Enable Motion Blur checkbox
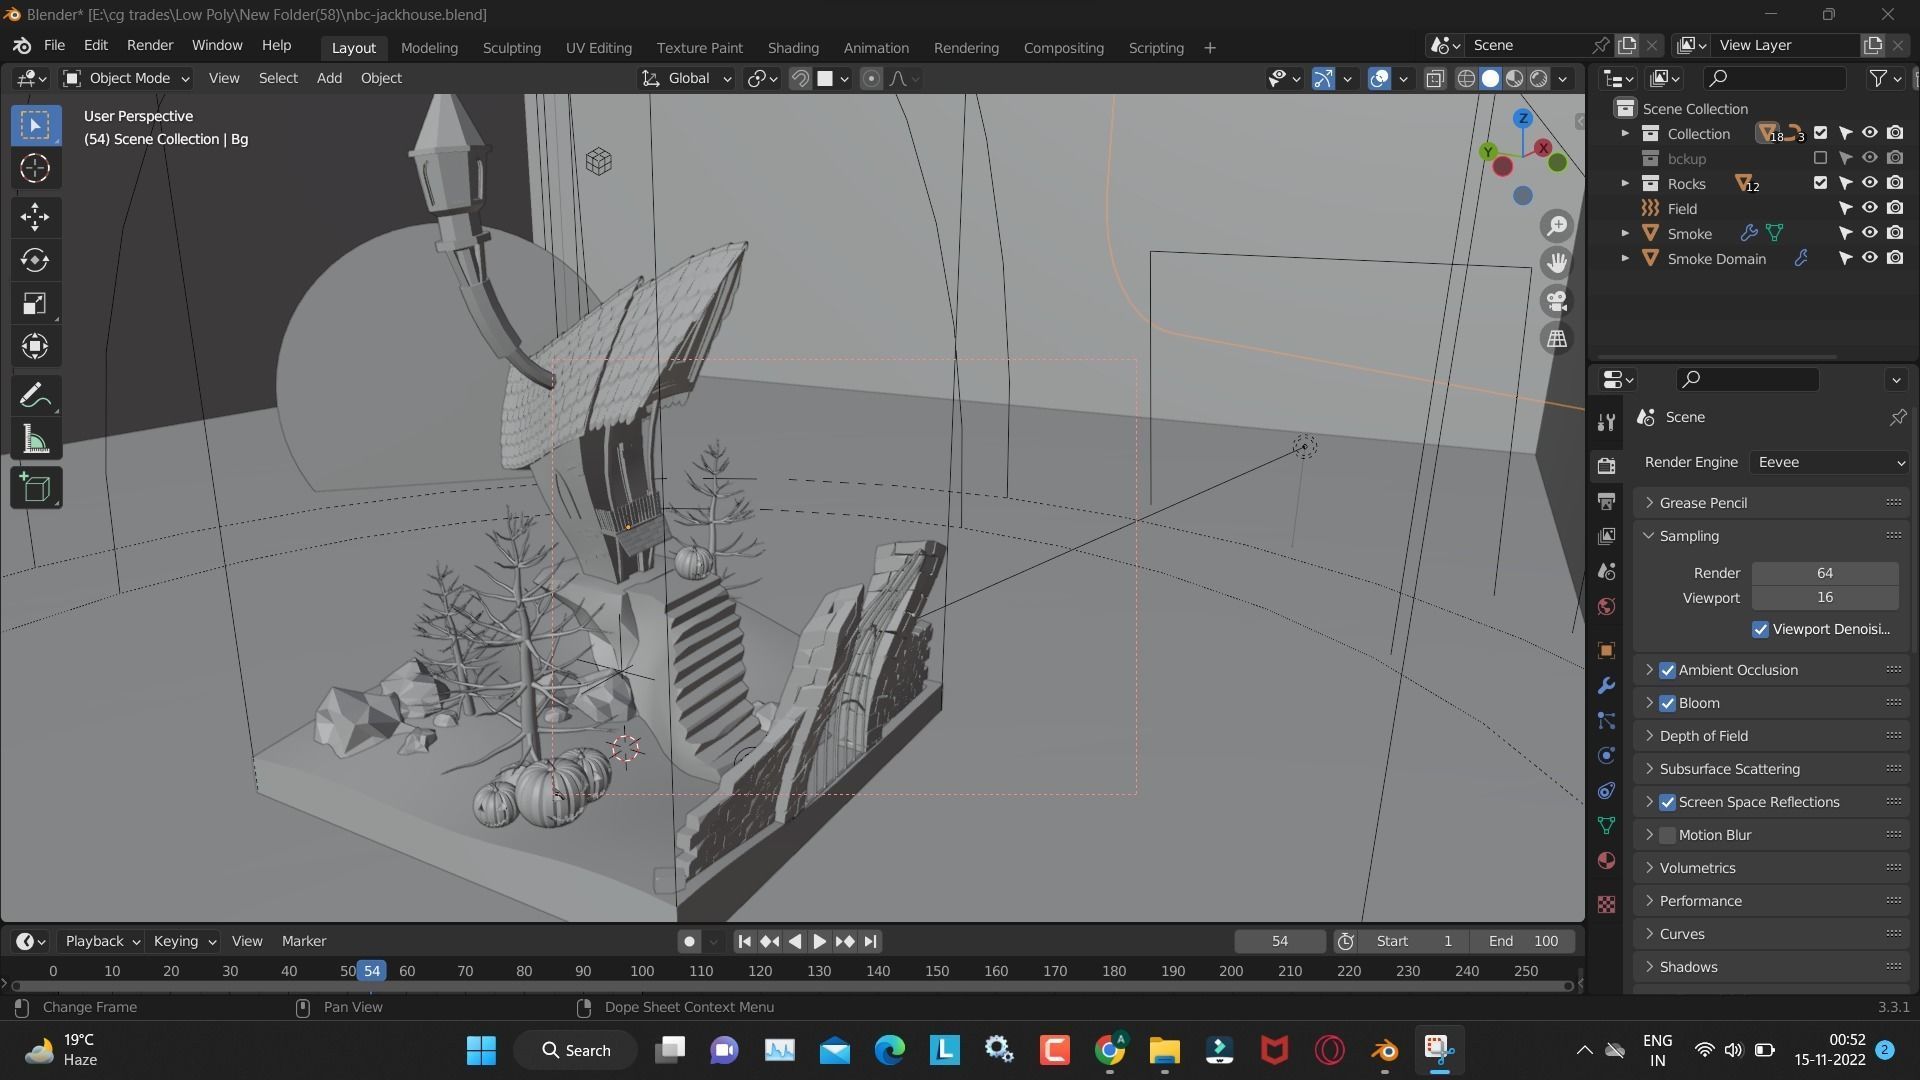 [x=1667, y=835]
